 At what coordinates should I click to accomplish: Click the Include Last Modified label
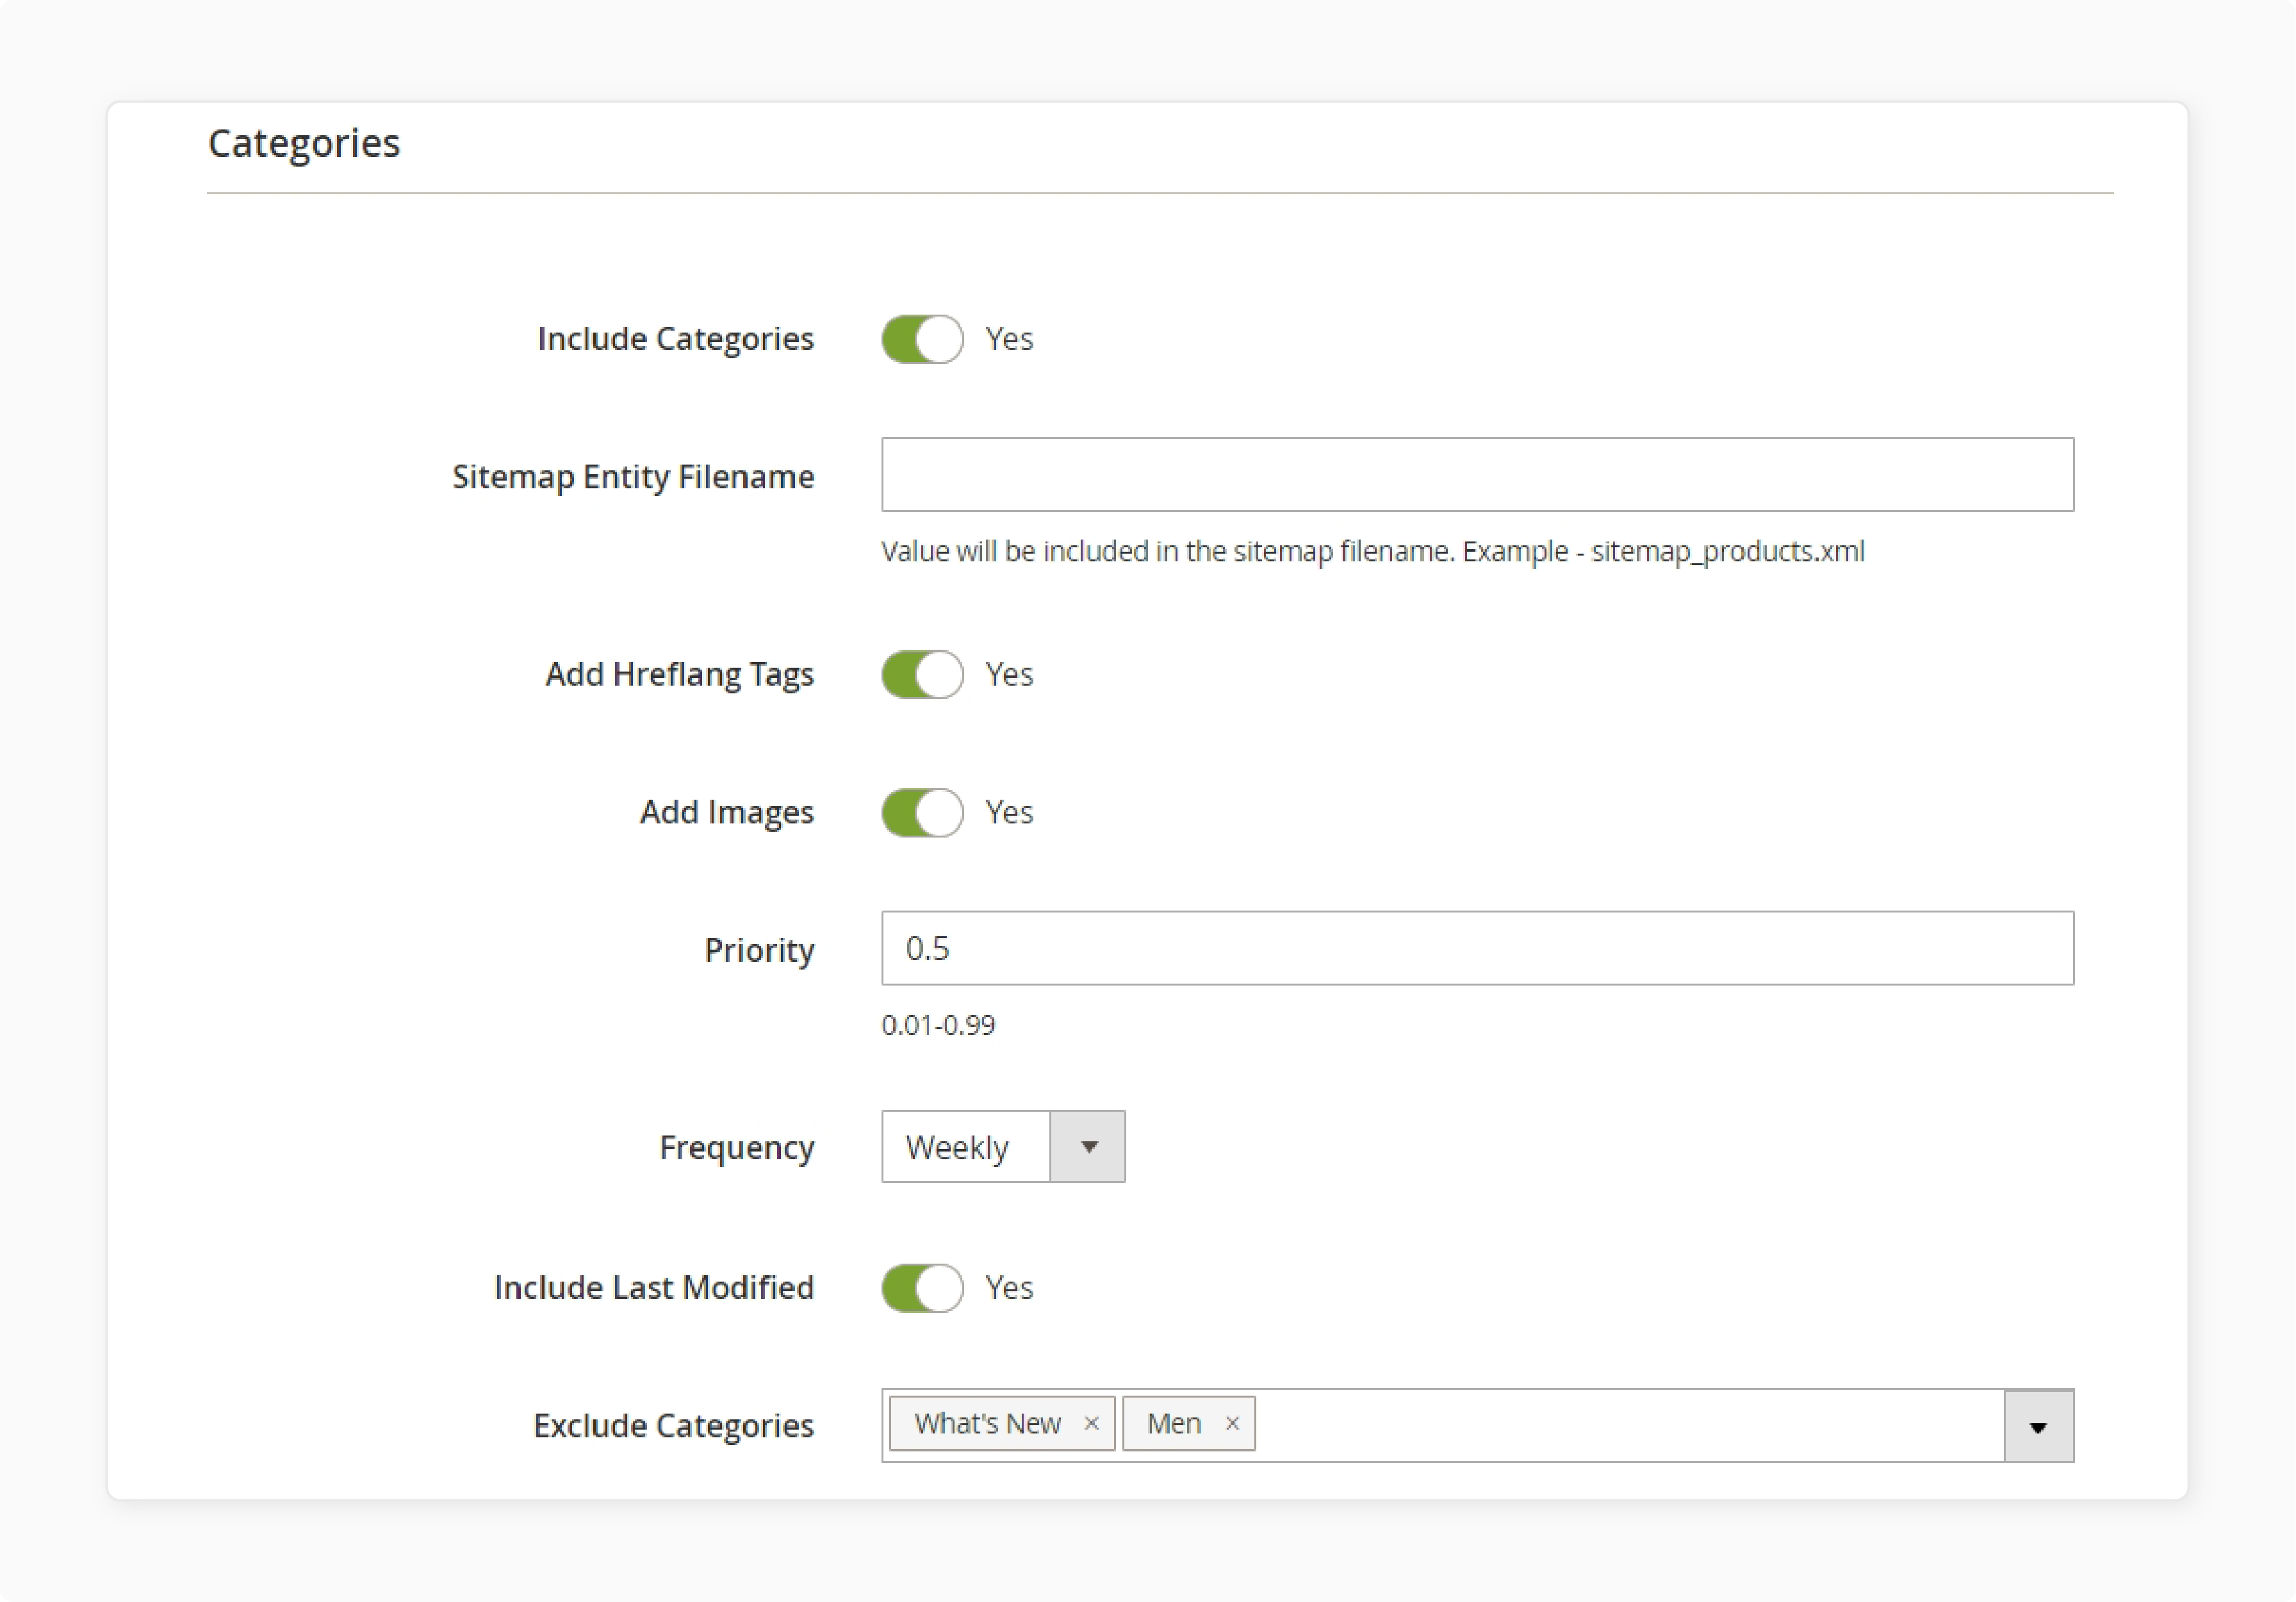654,1288
